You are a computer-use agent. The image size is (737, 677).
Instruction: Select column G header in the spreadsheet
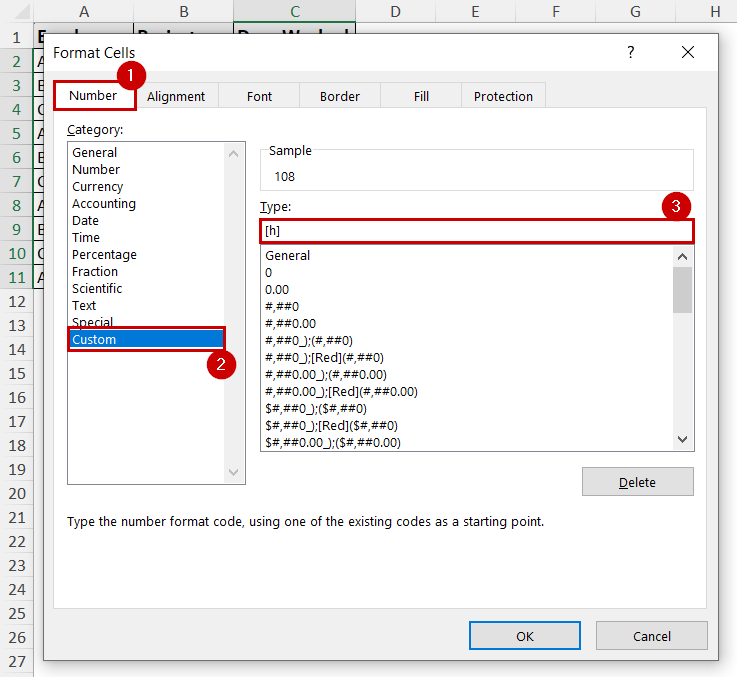[635, 11]
